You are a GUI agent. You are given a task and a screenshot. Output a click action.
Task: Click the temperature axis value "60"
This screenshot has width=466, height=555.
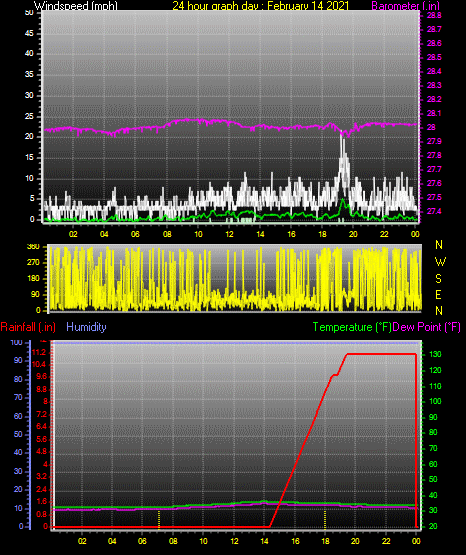point(433,464)
